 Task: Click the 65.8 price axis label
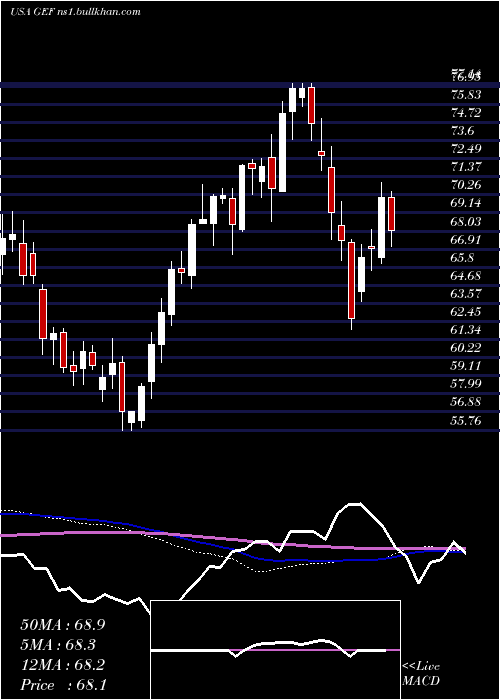point(462,258)
